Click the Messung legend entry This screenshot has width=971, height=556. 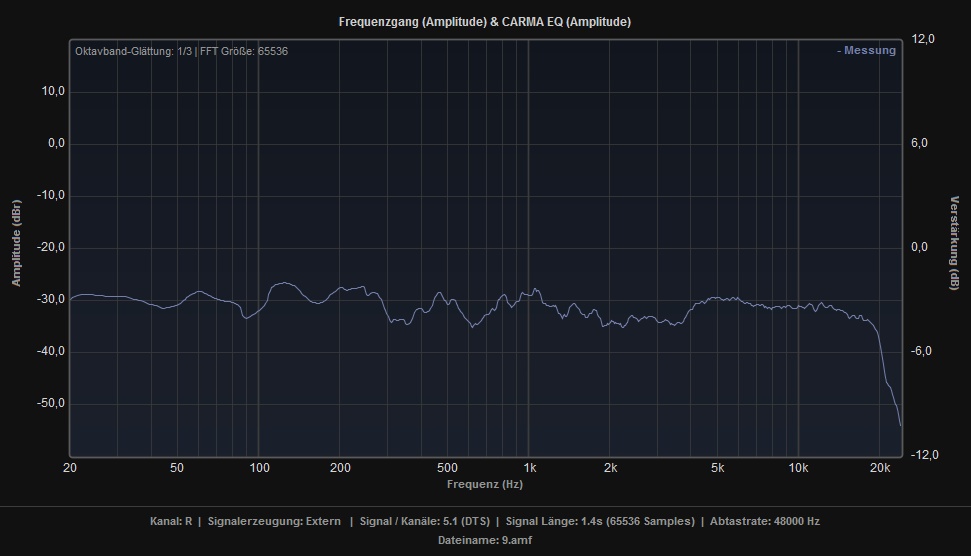pyautogui.click(x=866, y=51)
